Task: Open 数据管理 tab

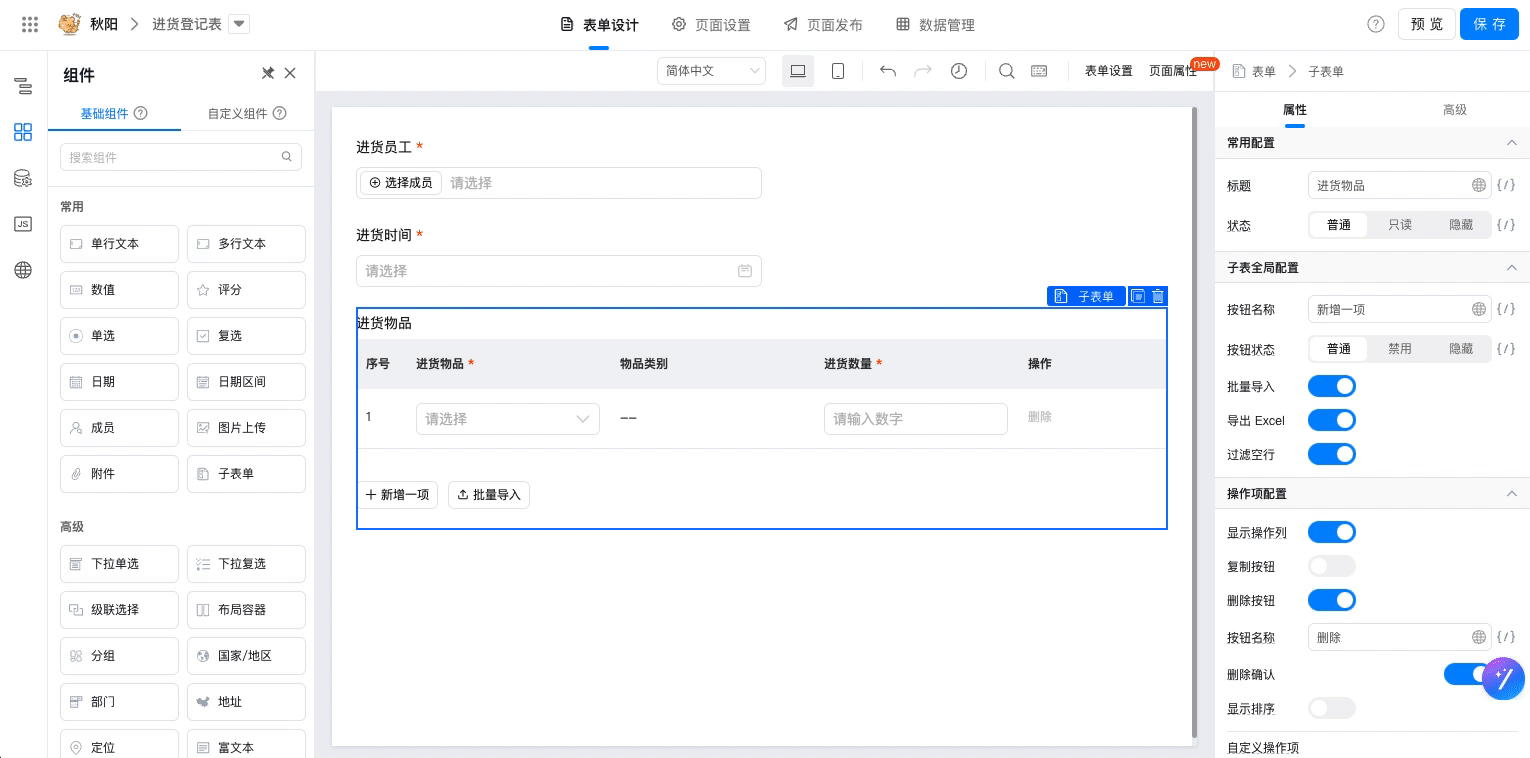Action: [935, 25]
